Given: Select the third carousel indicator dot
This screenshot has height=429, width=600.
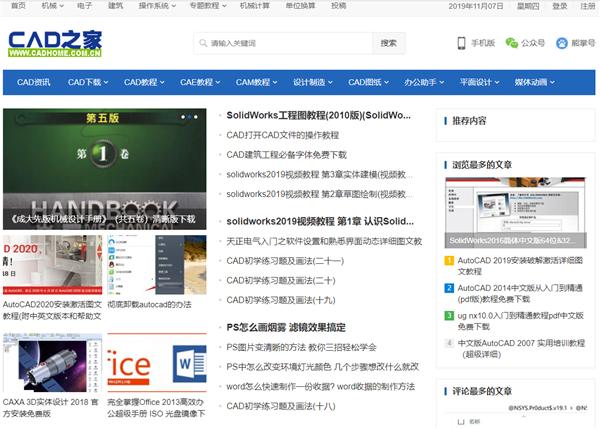Looking at the screenshot, I should [196, 117].
